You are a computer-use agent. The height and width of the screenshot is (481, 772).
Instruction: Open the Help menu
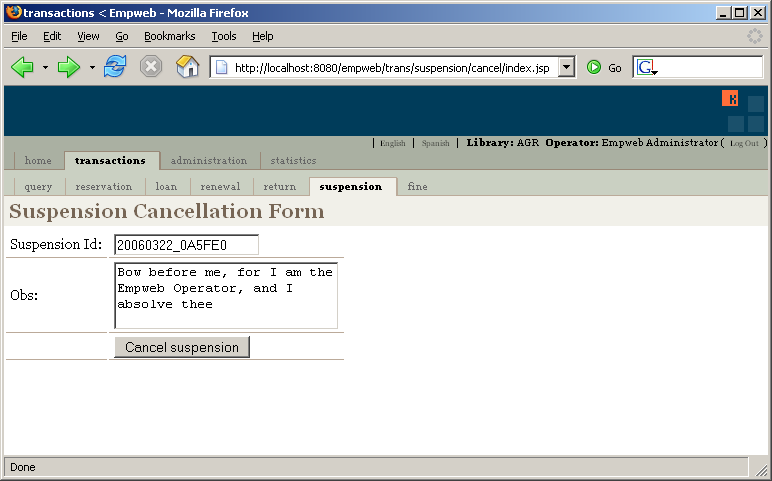click(262, 36)
